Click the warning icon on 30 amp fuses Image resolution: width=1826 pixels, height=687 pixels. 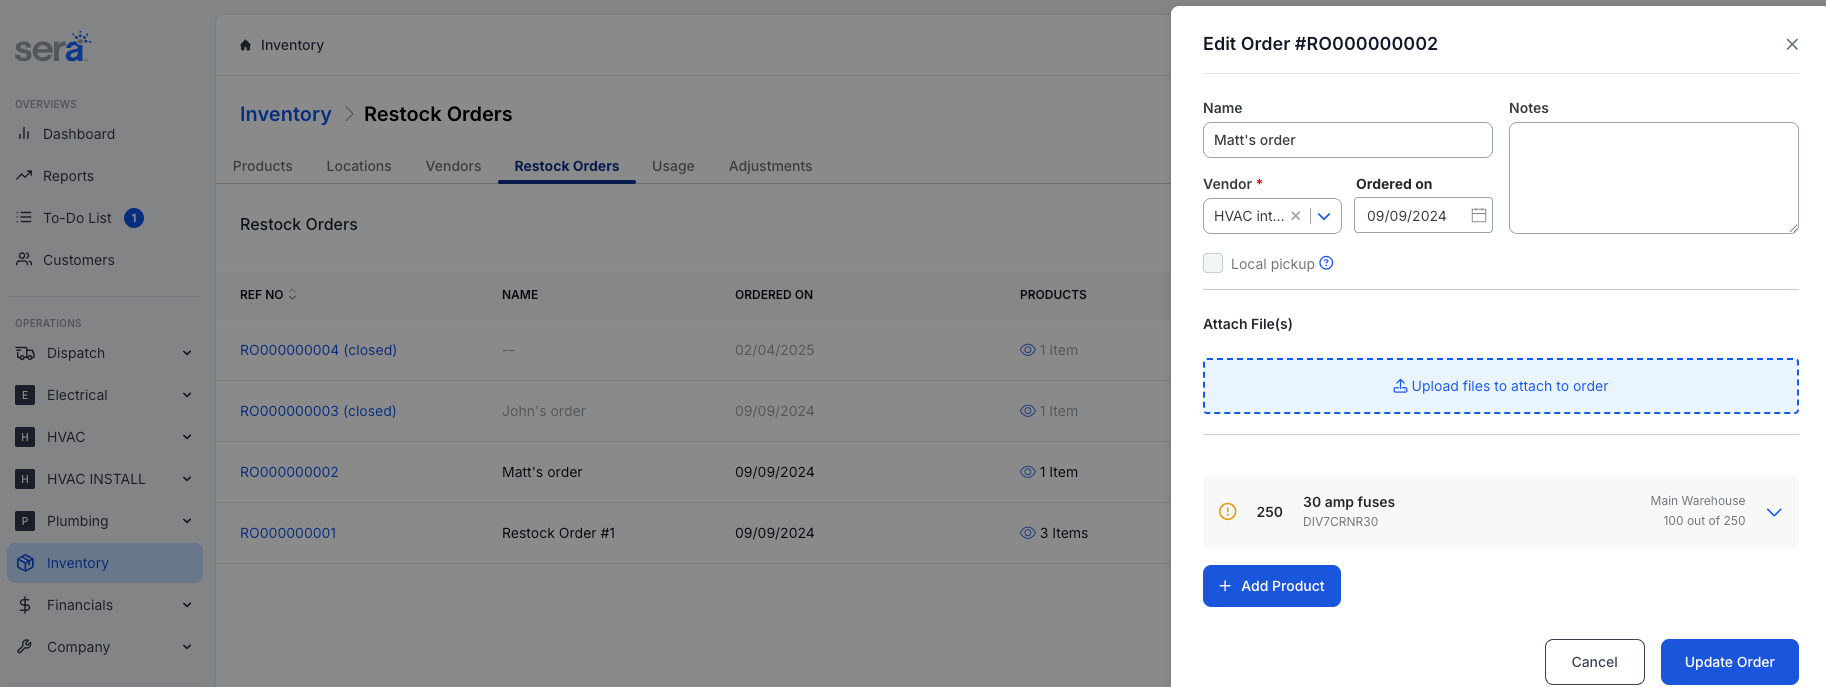[x=1227, y=511]
